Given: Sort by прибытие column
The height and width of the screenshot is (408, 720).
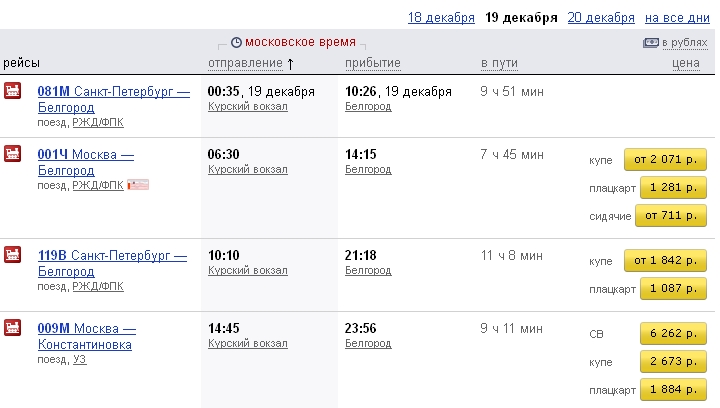Looking at the screenshot, I should [373, 63].
